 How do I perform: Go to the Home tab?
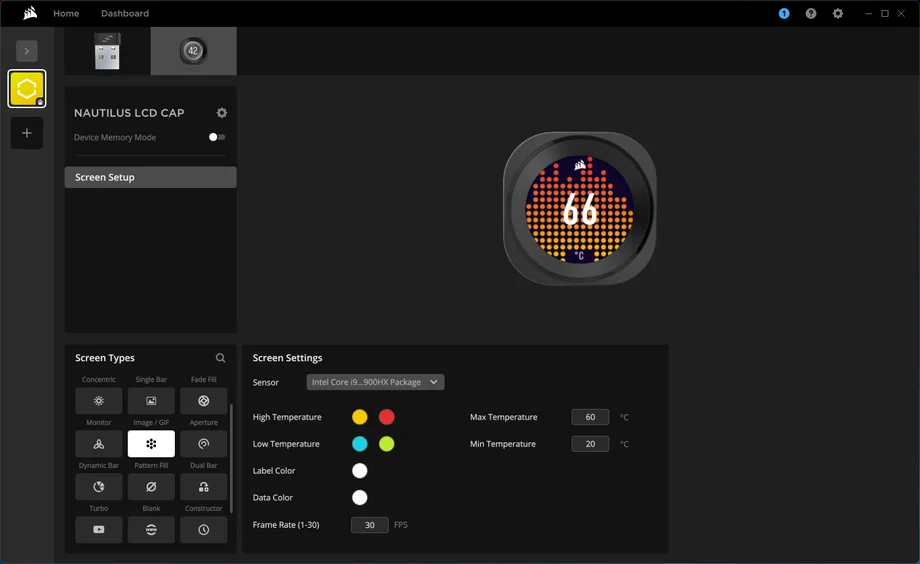(x=66, y=13)
